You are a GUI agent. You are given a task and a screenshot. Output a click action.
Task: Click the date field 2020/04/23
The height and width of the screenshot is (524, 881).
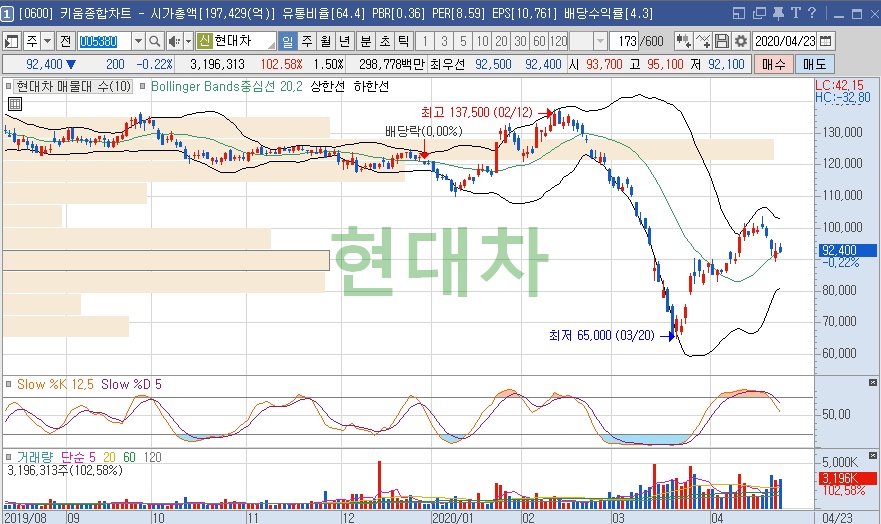pyautogui.click(x=785, y=41)
